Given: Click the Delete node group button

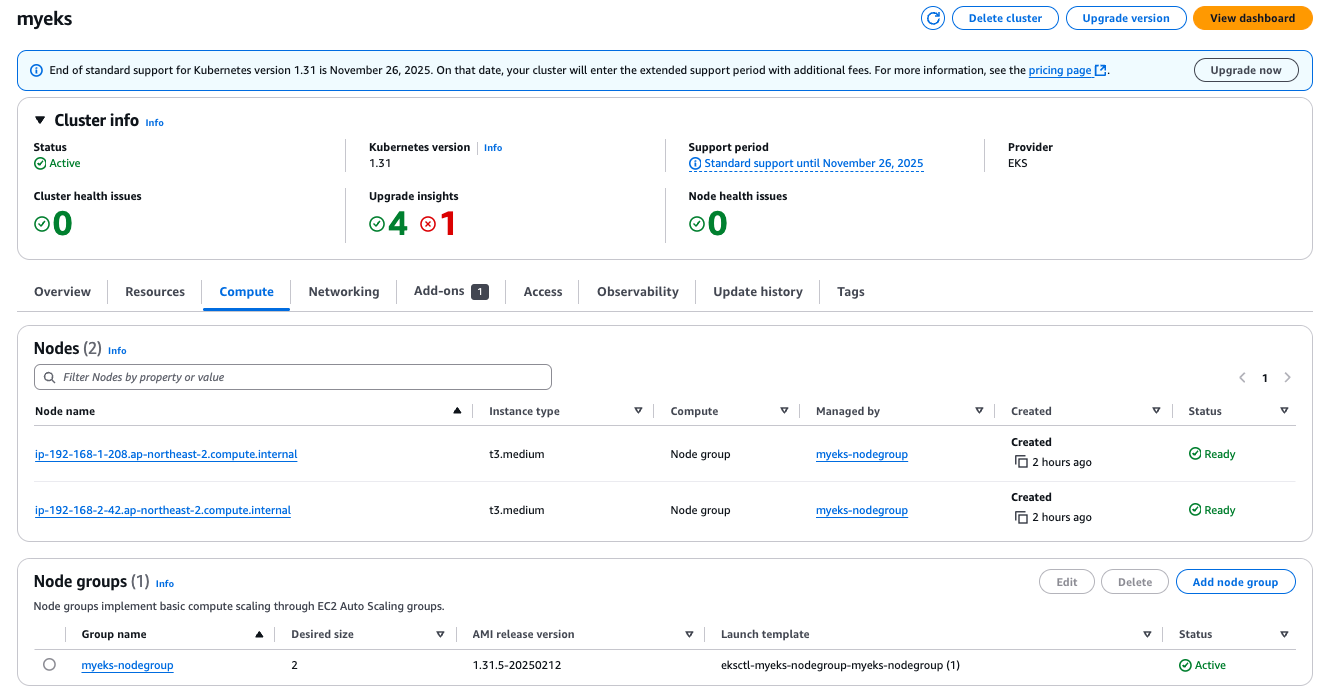Looking at the screenshot, I should (x=1135, y=582).
